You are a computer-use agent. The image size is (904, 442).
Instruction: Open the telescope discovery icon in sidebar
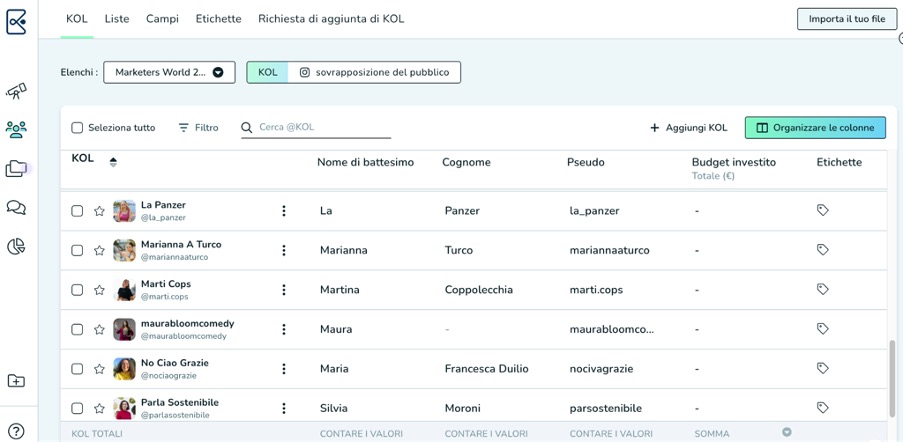[x=16, y=92]
